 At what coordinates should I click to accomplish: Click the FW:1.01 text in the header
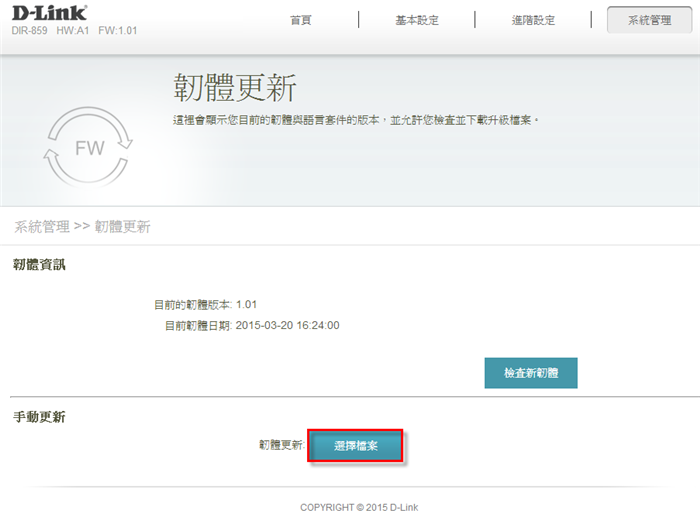[119, 31]
